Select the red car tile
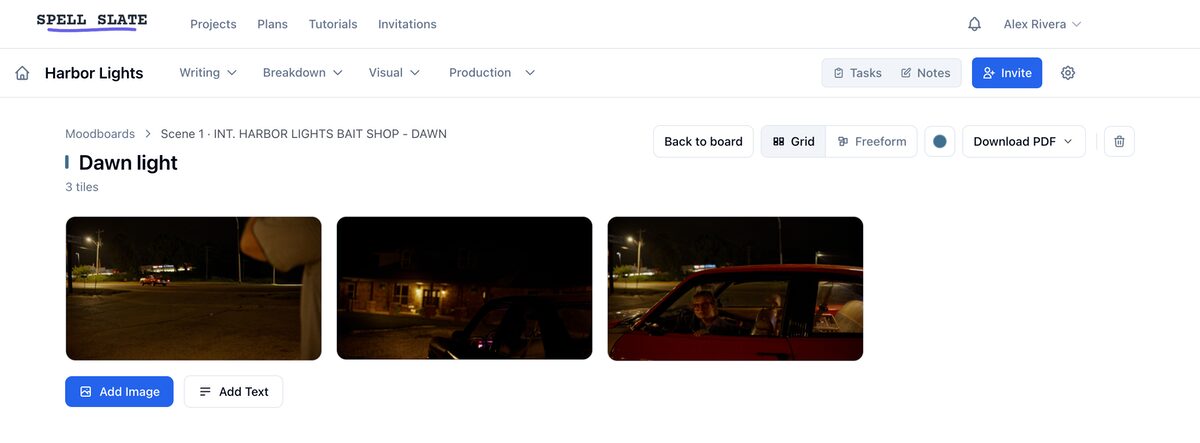 coord(735,288)
